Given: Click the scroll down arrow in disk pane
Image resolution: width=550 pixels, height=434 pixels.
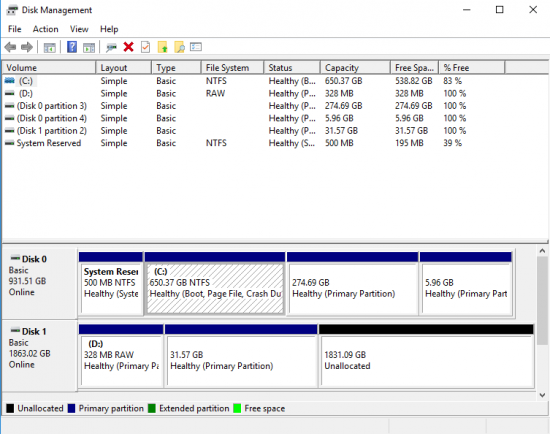Looking at the screenshot, I should pos(542,395).
